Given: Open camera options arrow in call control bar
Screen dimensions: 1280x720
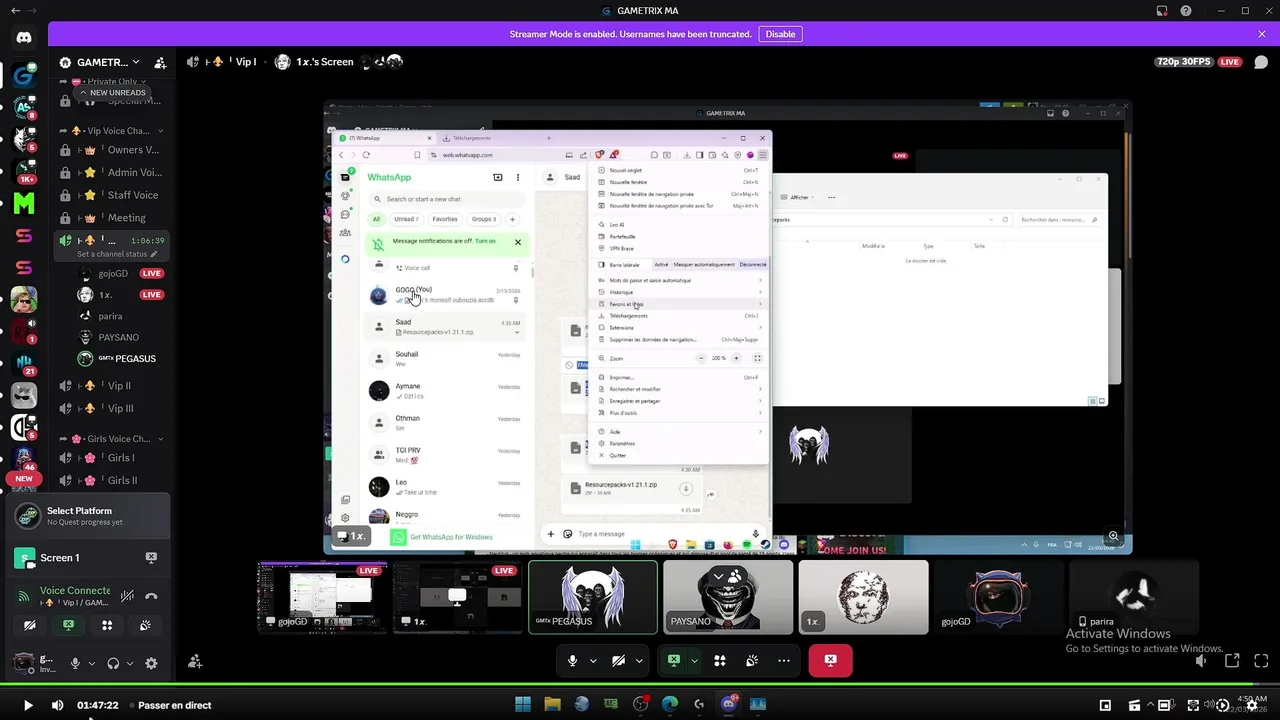Looking at the screenshot, I should point(639,660).
